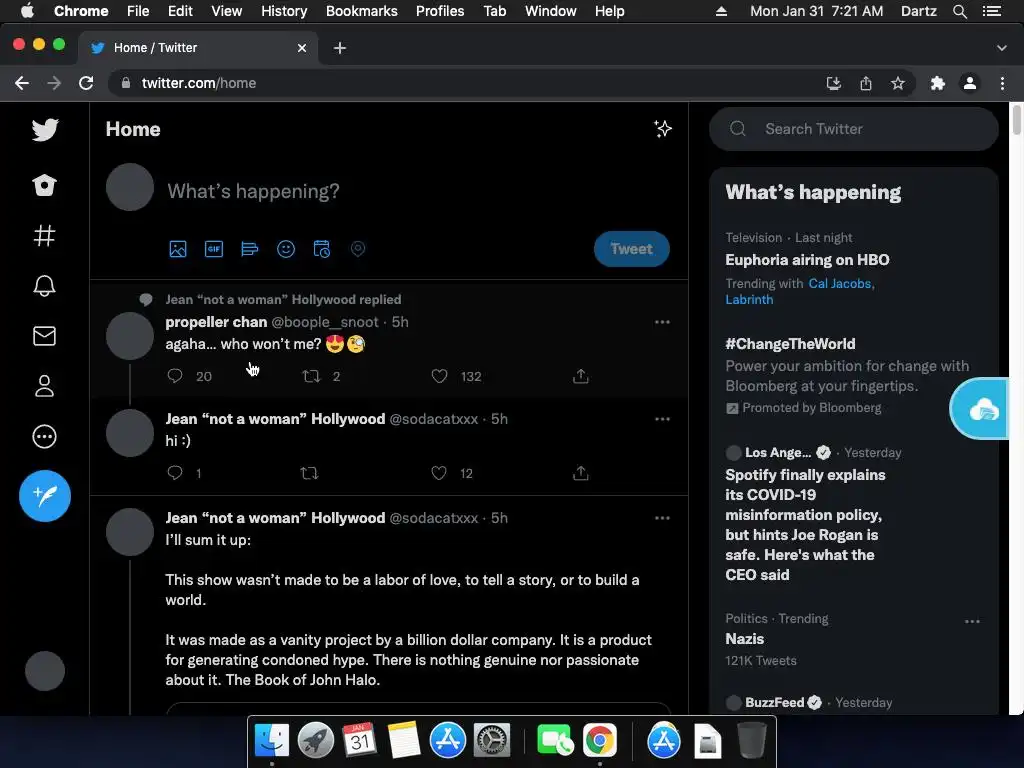This screenshot has width=1024, height=768.
Task: Open Euphoria airing on HBO trend
Action: 807,260
